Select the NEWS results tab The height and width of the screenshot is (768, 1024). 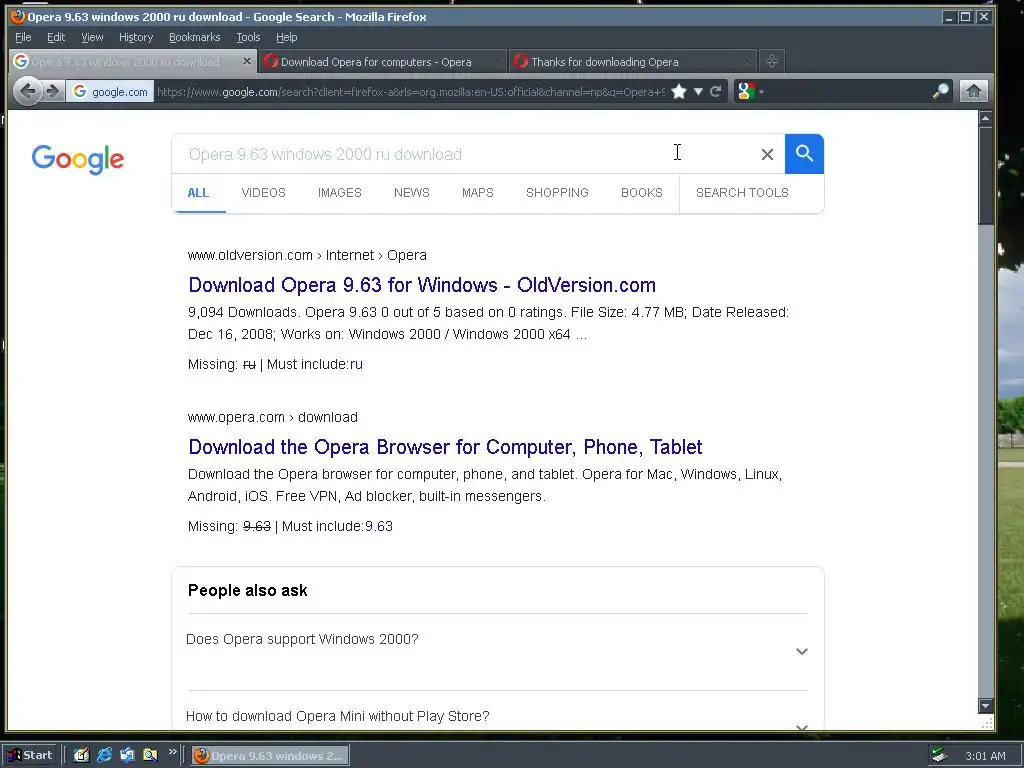pos(411,193)
